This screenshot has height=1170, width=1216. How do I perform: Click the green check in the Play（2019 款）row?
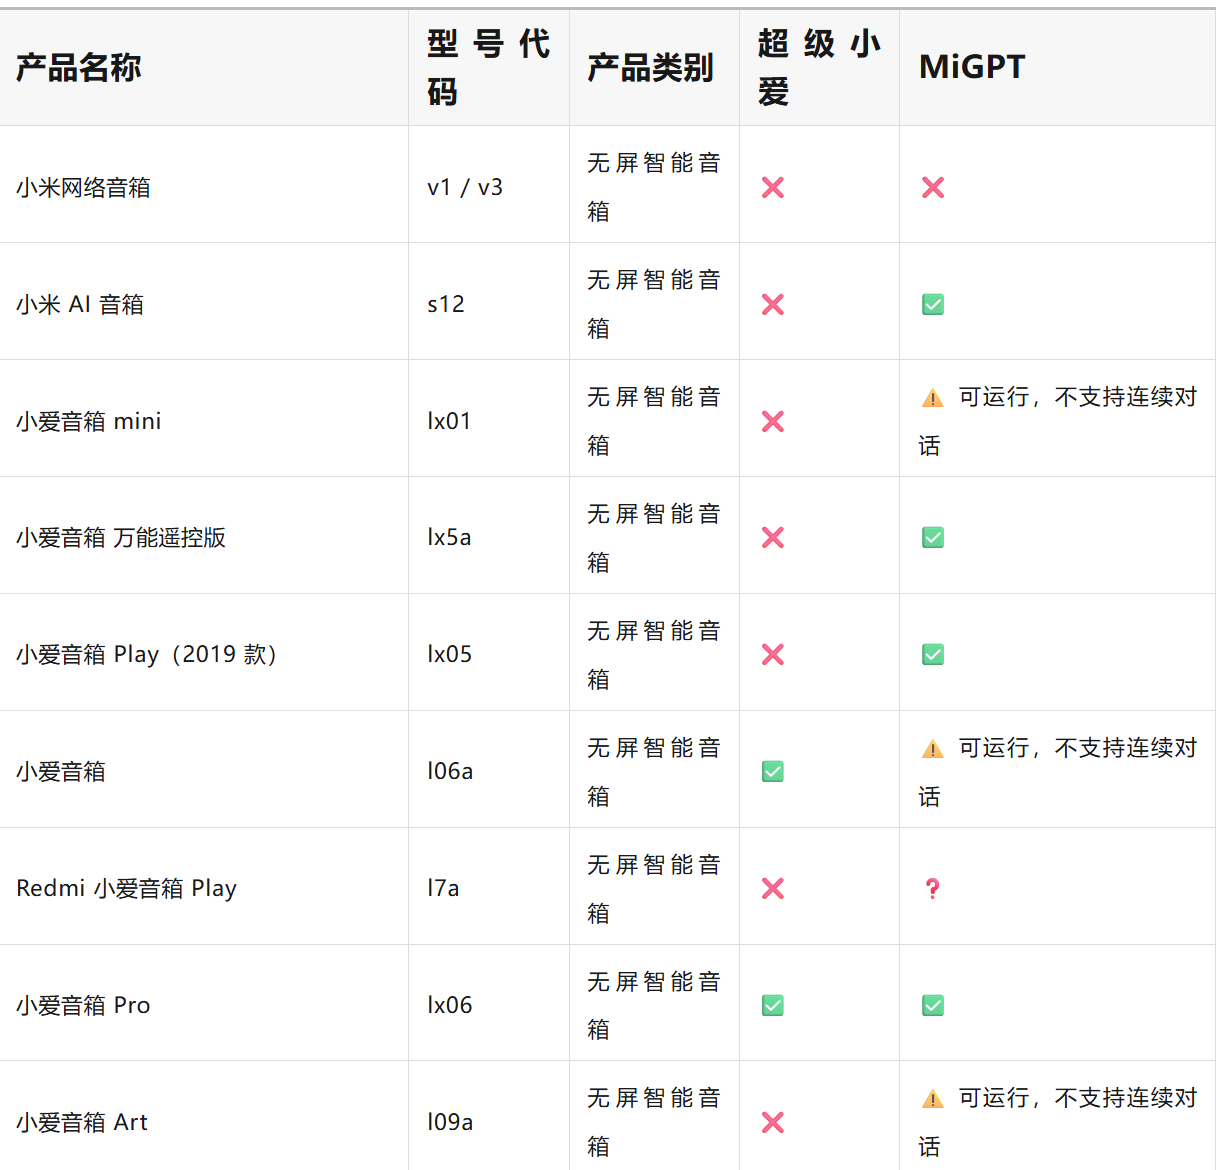(x=933, y=654)
